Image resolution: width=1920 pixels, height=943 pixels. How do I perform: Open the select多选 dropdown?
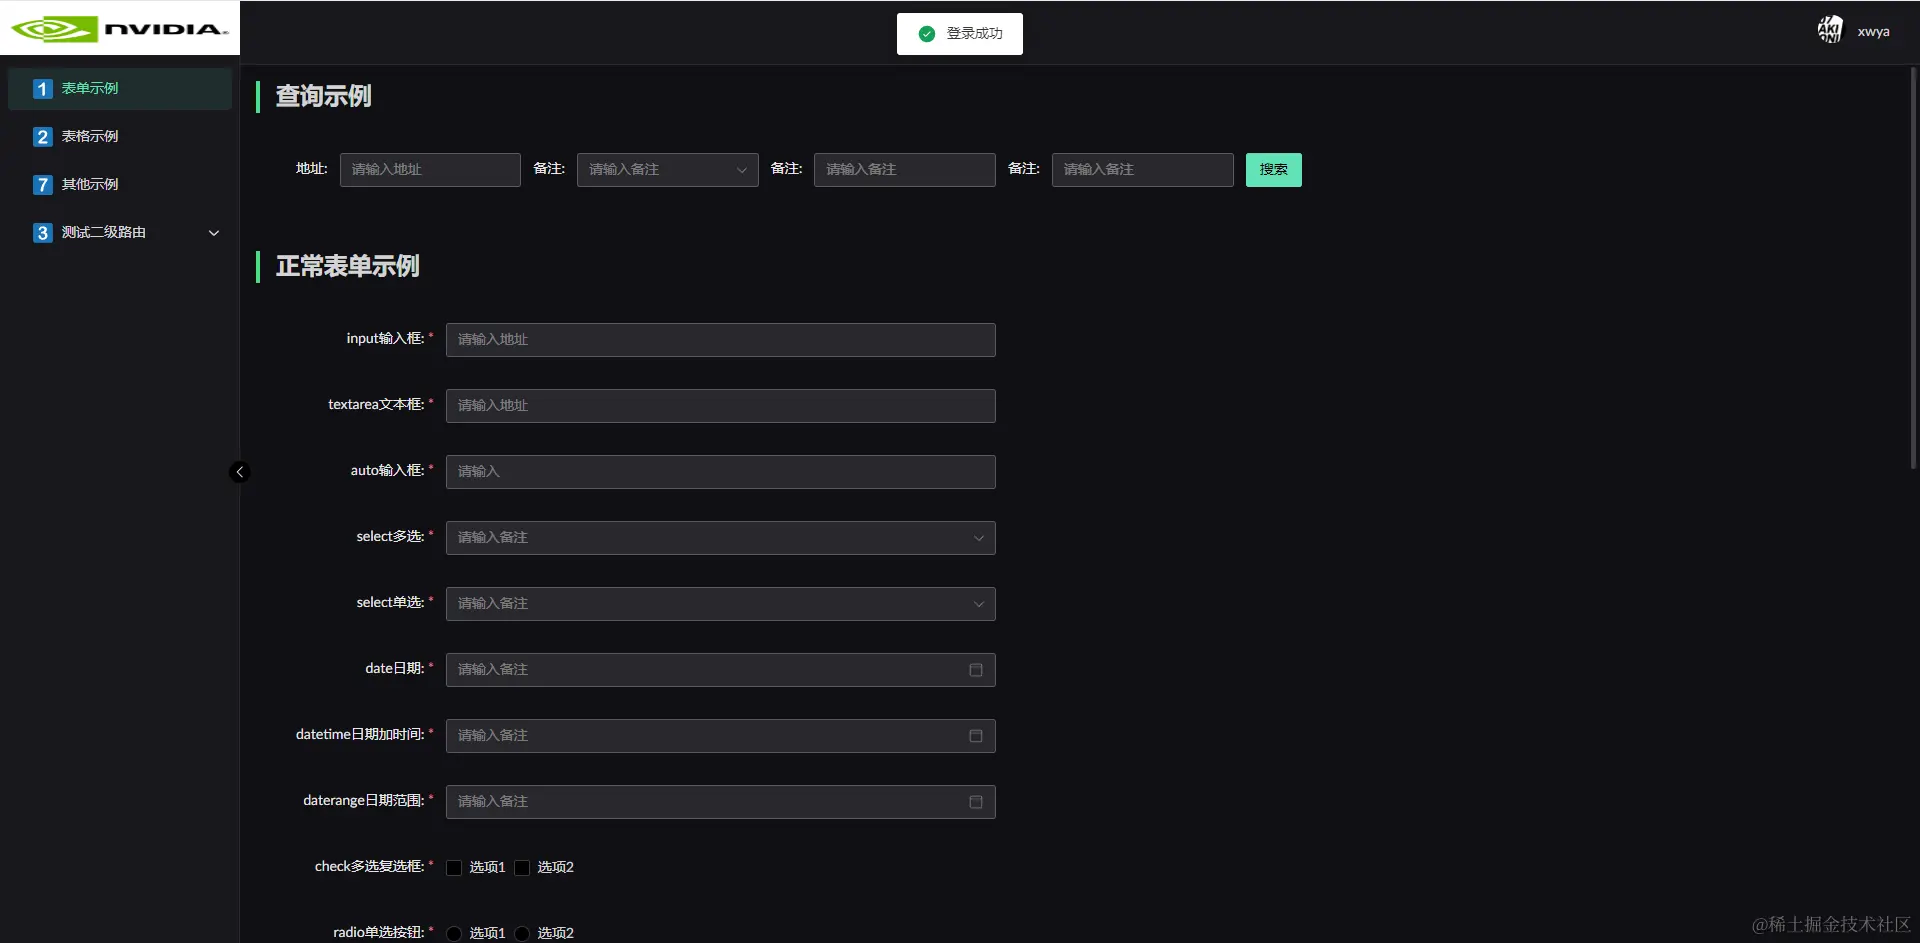pos(720,538)
